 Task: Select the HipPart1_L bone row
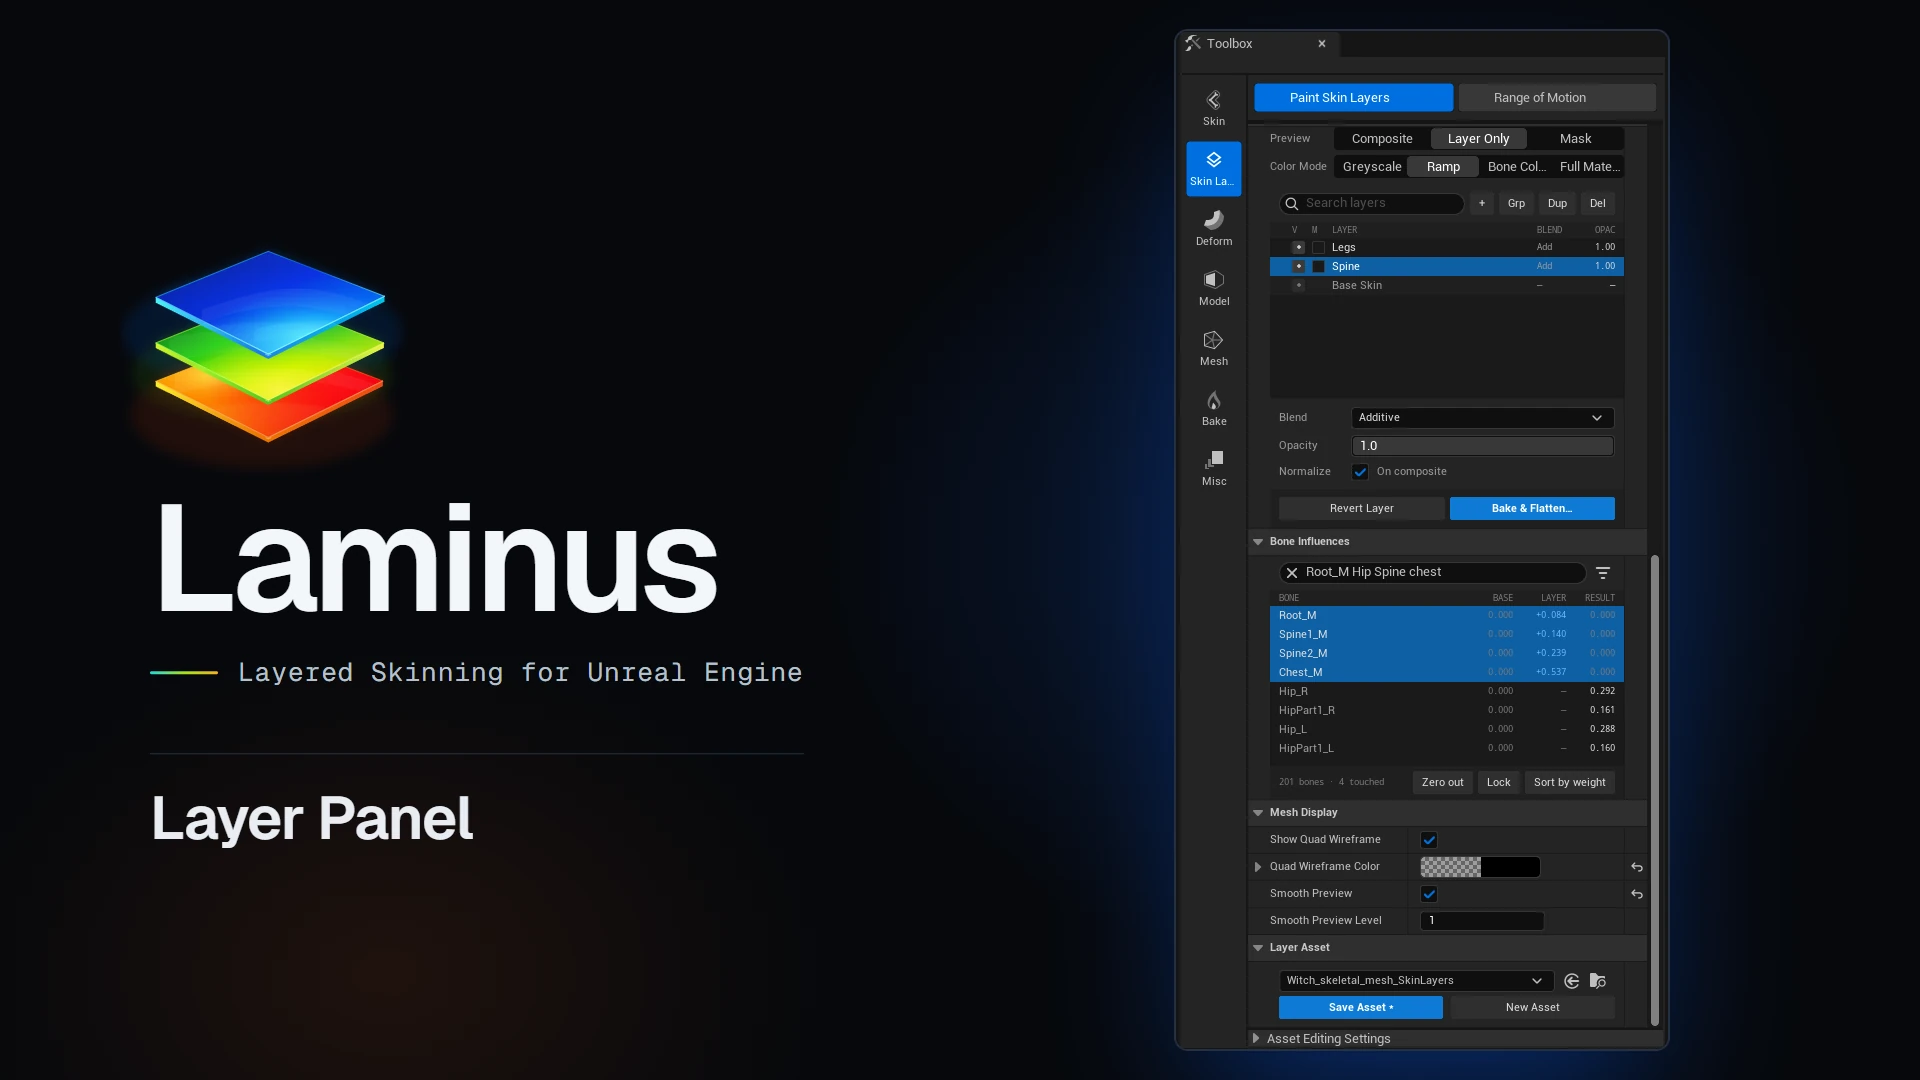pyautogui.click(x=1446, y=749)
